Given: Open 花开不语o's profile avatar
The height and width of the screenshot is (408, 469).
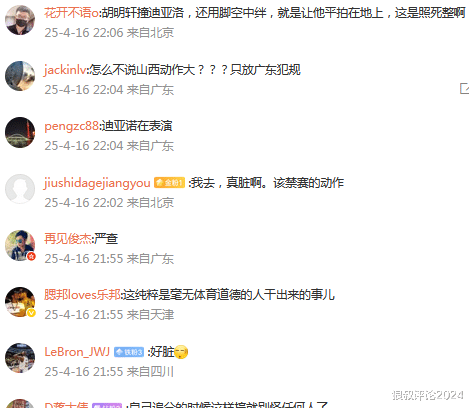Looking at the screenshot, I should click(x=20, y=20).
